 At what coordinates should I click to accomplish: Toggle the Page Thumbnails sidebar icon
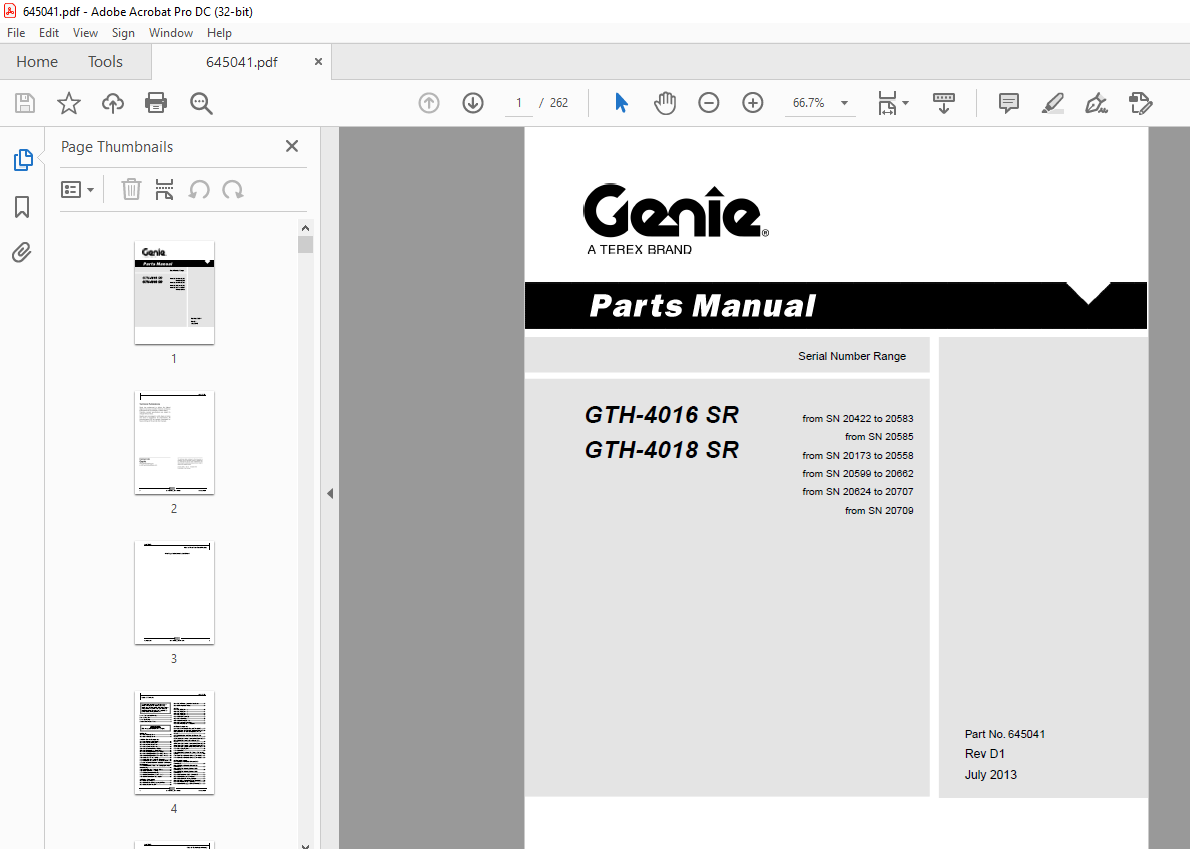tap(23, 160)
